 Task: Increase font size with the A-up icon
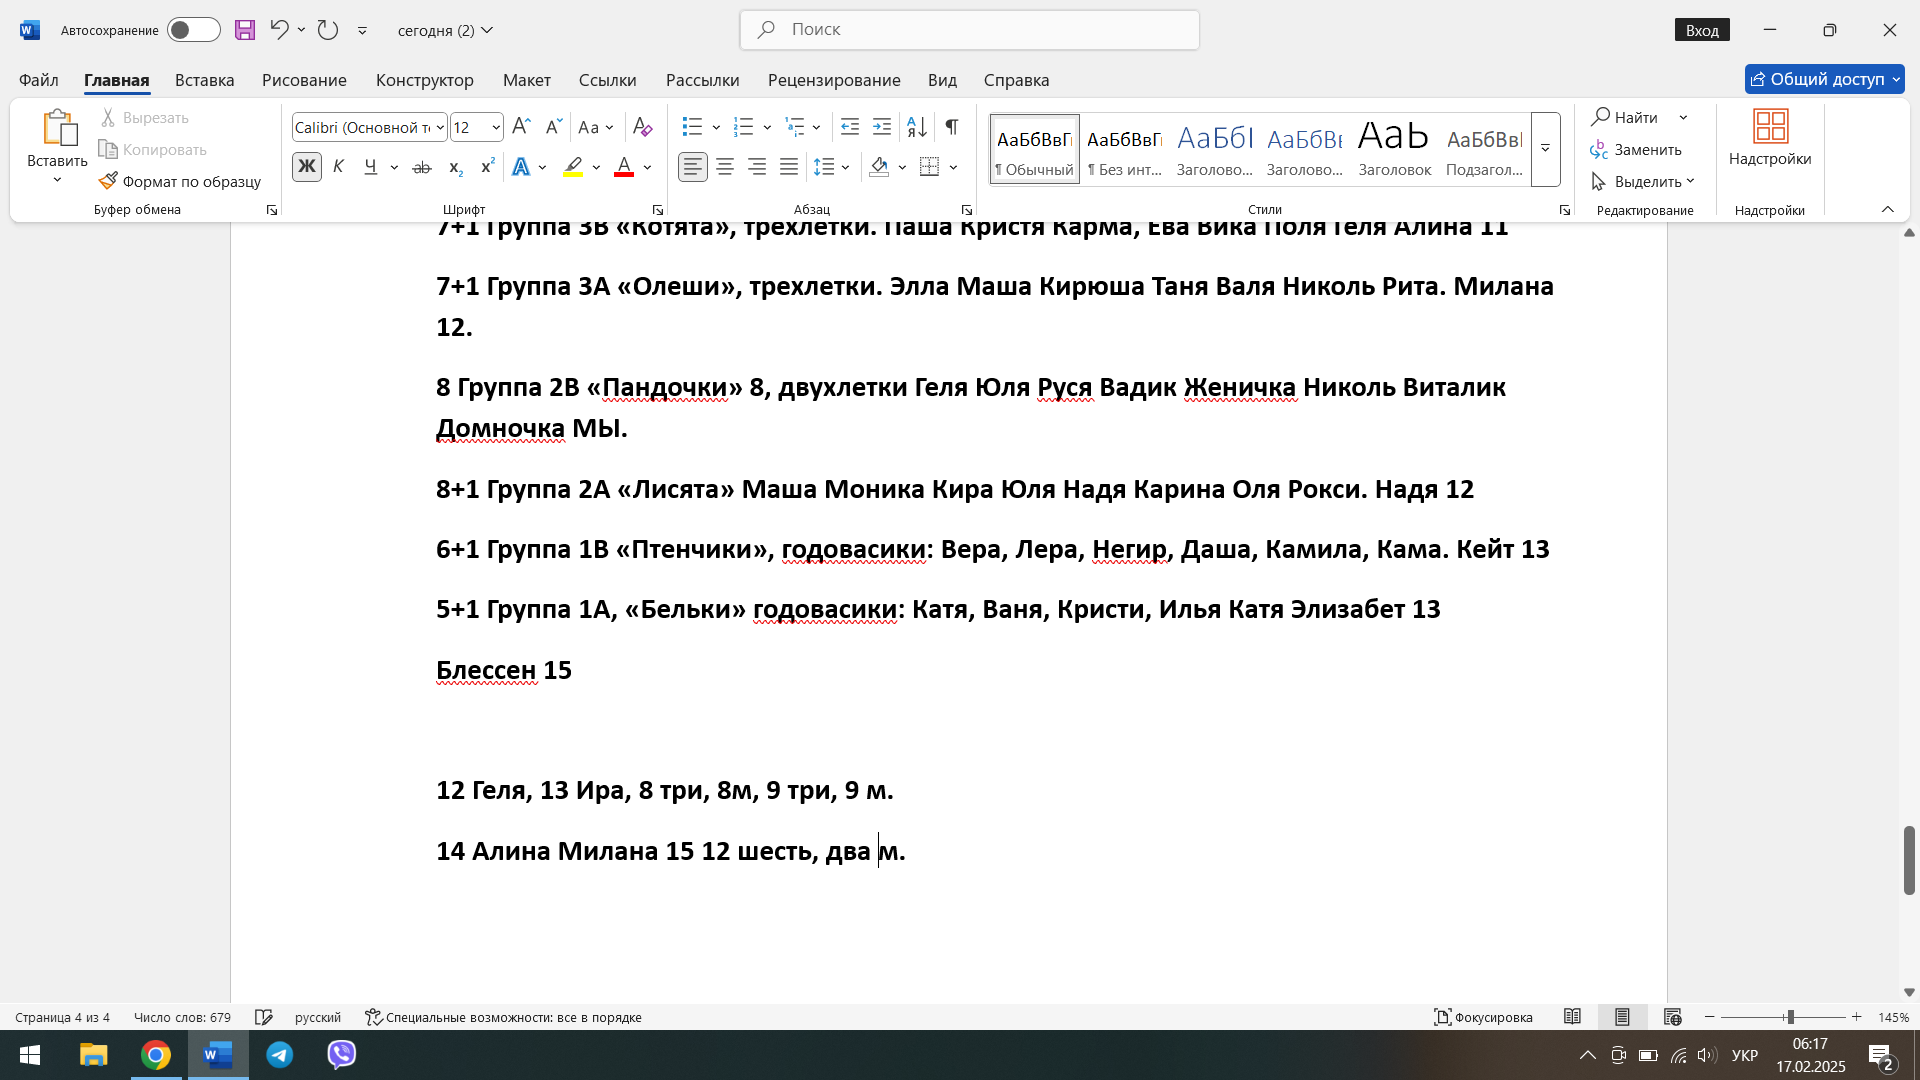tap(521, 127)
